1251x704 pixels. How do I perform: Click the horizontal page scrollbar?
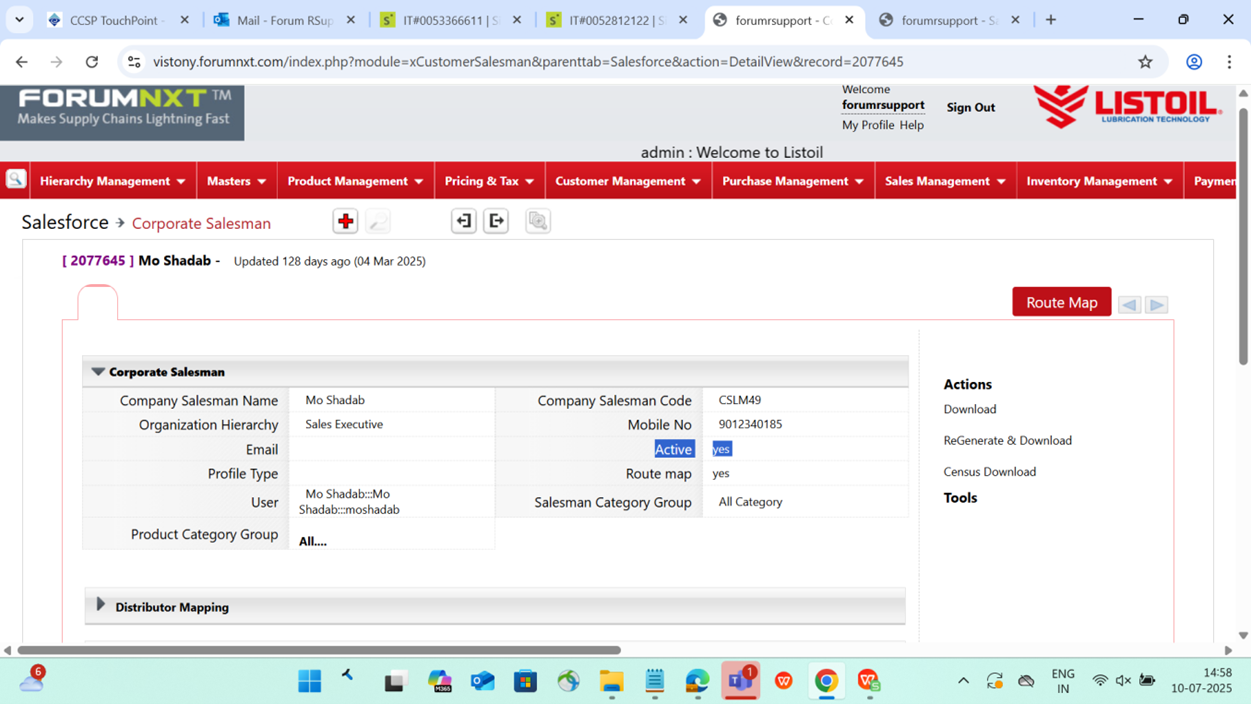(319, 650)
